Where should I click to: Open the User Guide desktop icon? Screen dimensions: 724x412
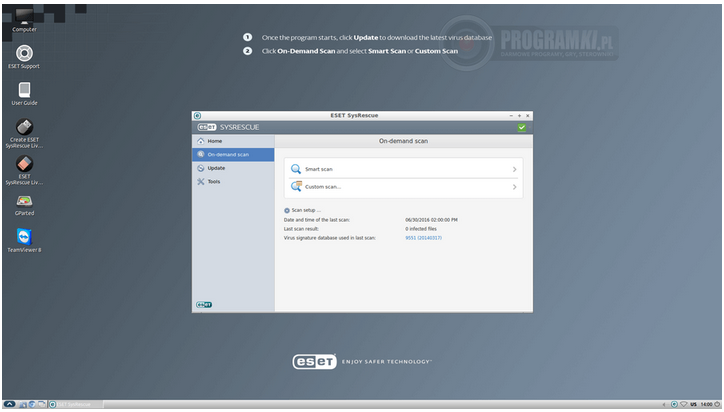coord(24,94)
